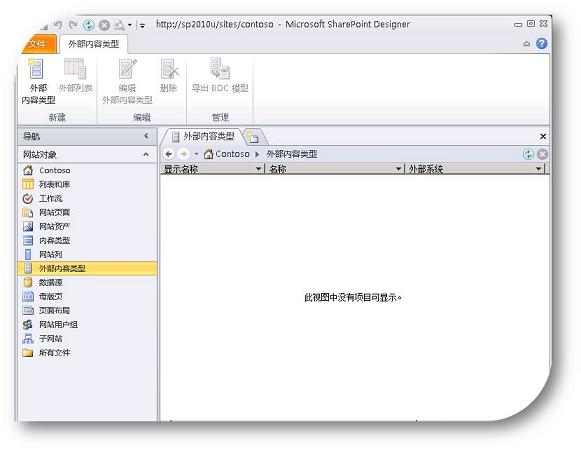Create new 外部内容类型 from the ribbon

point(38,82)
